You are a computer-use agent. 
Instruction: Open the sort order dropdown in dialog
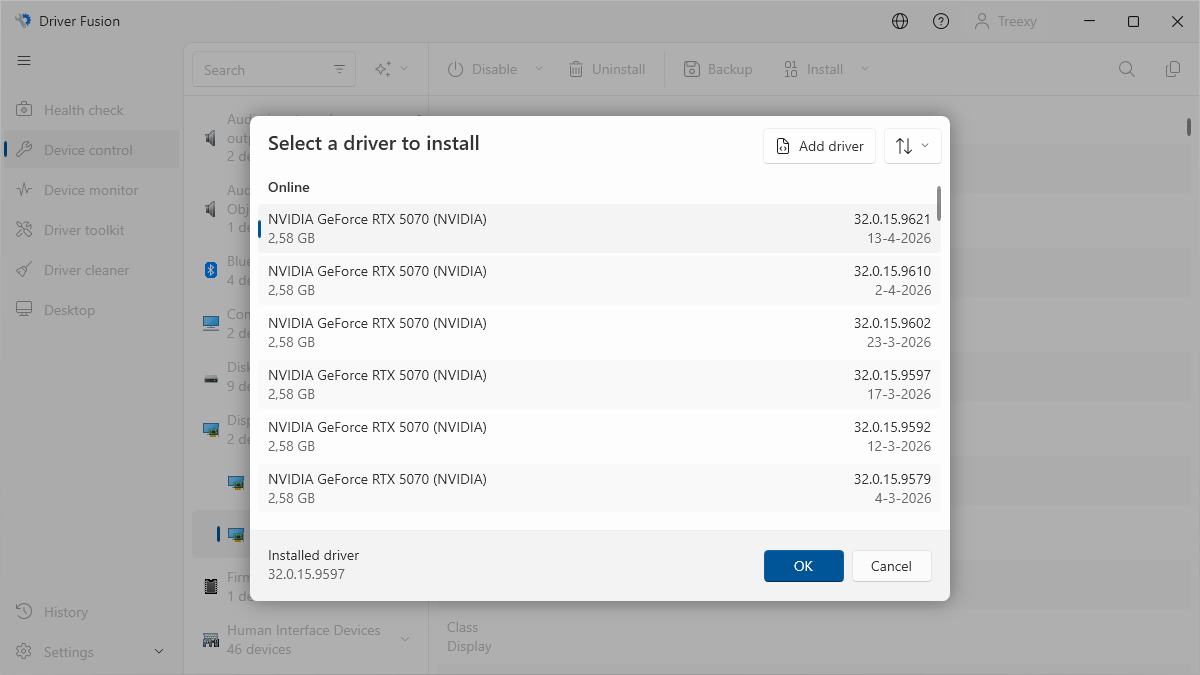click(912, 146)
